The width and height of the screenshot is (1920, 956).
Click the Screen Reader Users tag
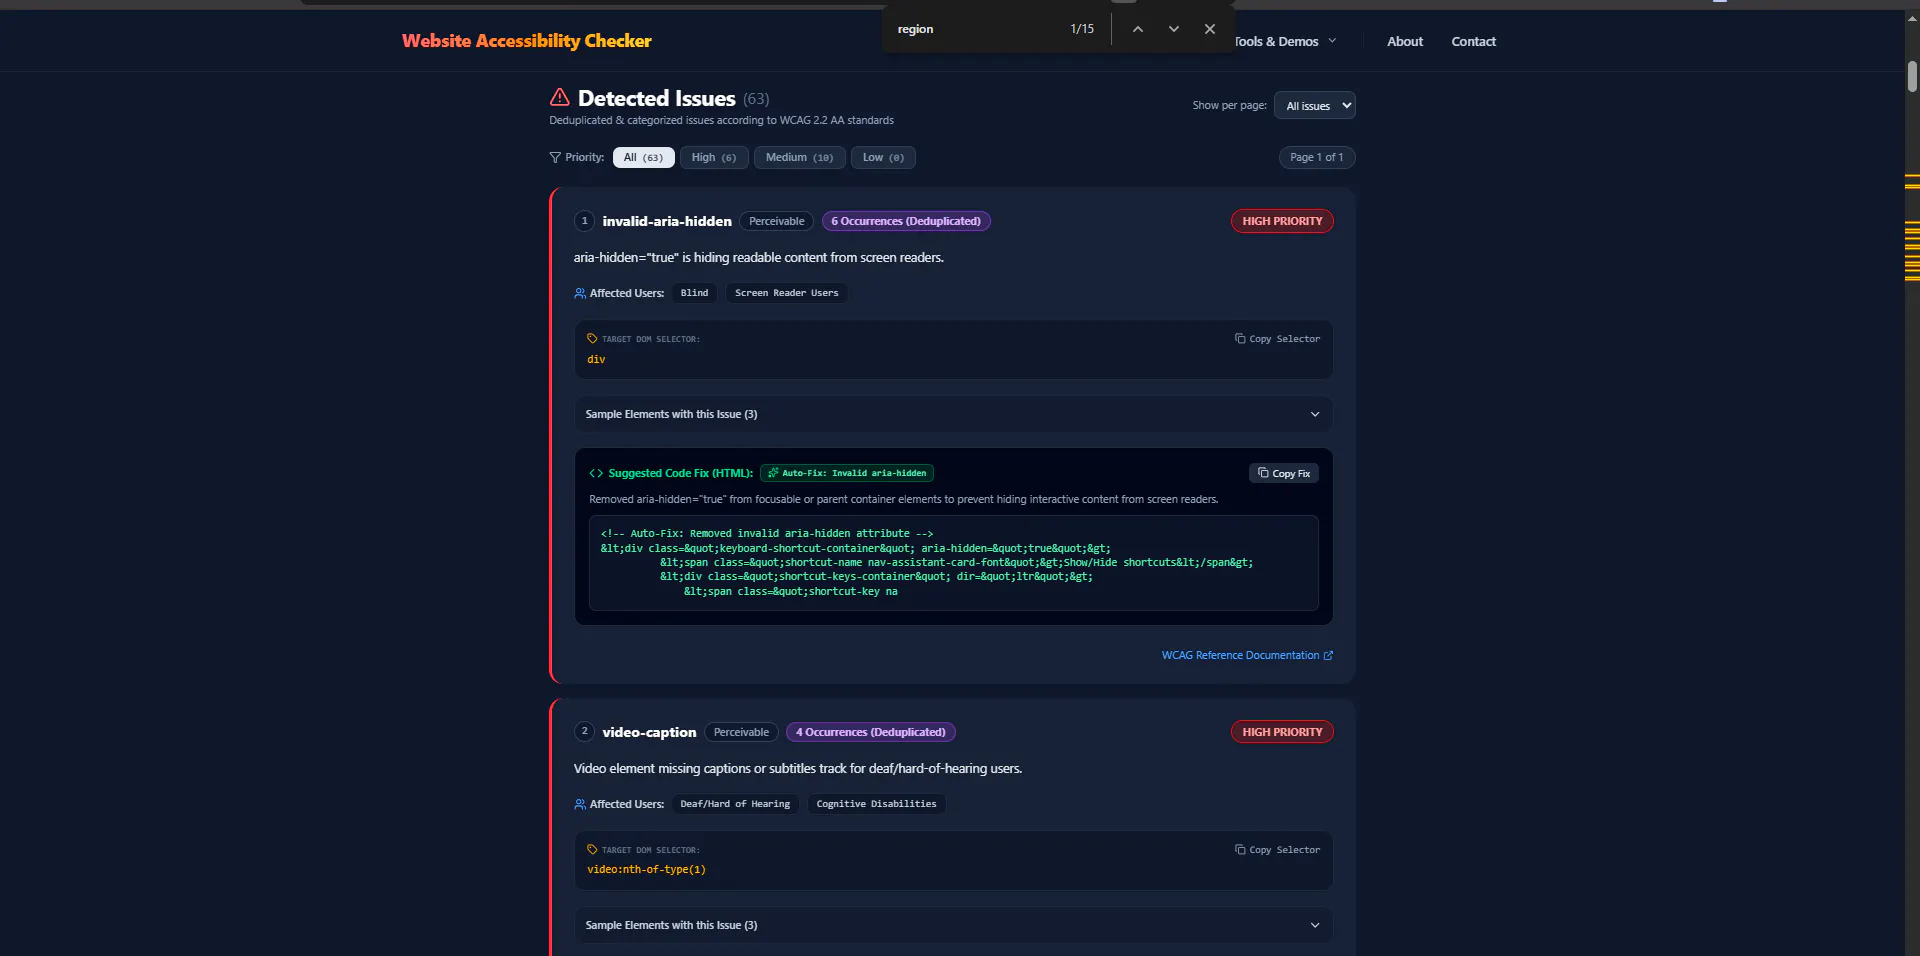786,293
